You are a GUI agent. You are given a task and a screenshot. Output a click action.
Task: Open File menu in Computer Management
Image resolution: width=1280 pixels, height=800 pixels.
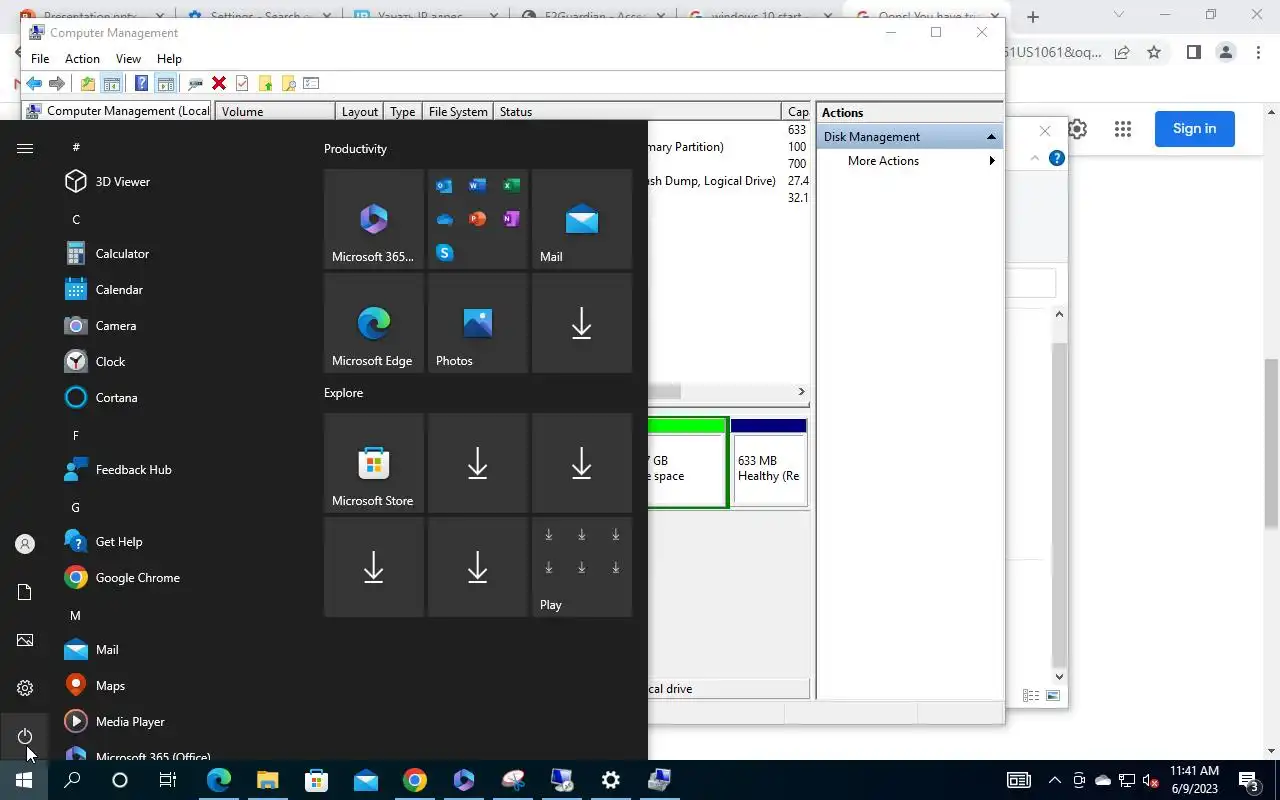click(x=40, y=59)
